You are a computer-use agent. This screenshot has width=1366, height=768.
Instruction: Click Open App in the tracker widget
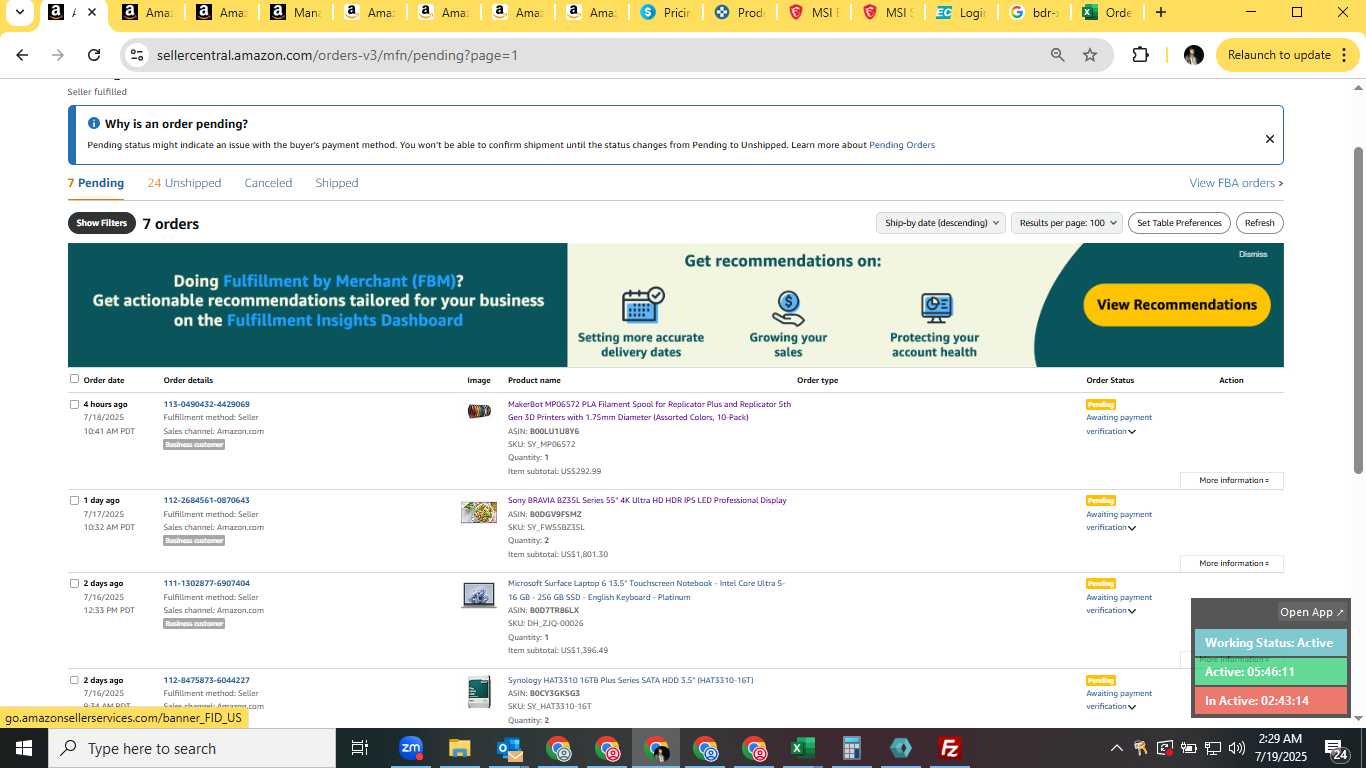click(x=1312, y=612)
